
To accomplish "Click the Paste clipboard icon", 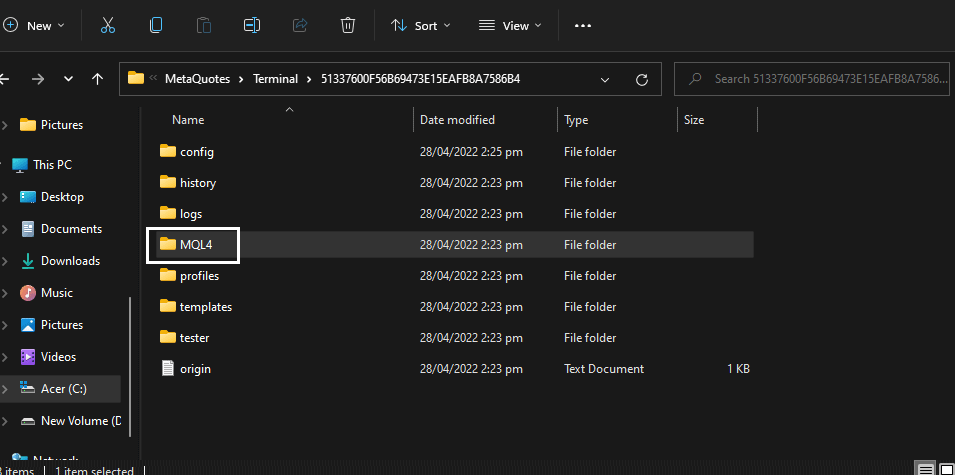I will tap(203, 25).
